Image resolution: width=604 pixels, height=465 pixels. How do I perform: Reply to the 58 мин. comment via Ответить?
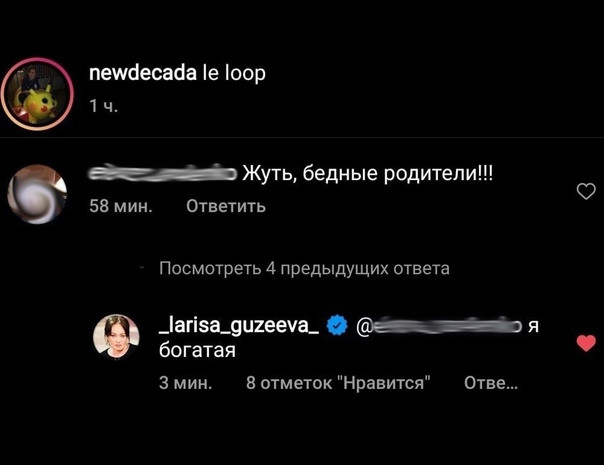pyautogui.click(x=226, y=206)
